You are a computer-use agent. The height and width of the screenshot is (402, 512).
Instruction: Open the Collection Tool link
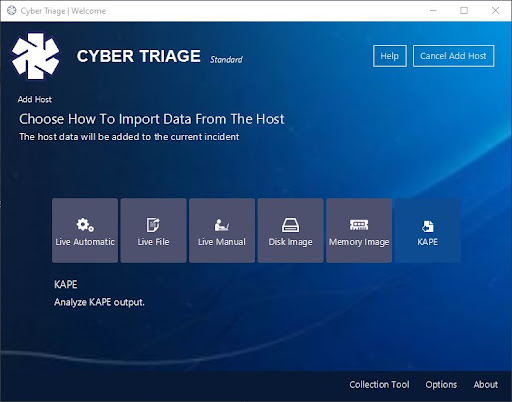379,385
